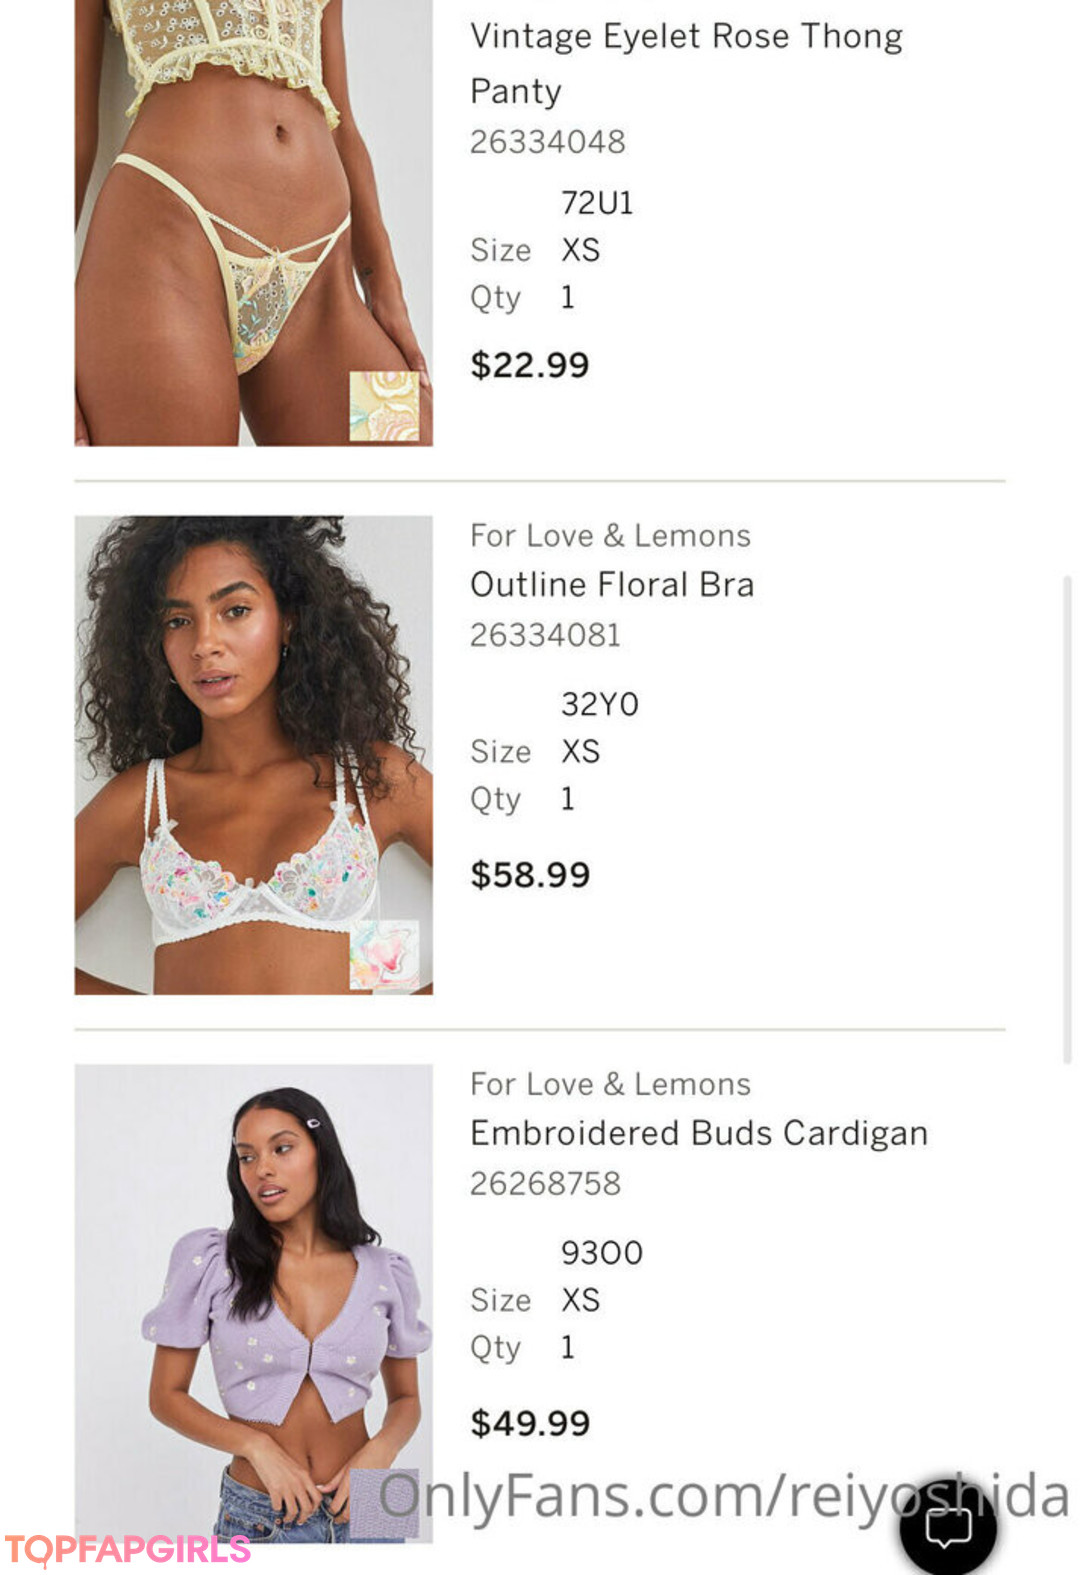The height and width of the screenshot is (1575, 1080).
Task: Click item number 26268758
Action: [545, 1184]
